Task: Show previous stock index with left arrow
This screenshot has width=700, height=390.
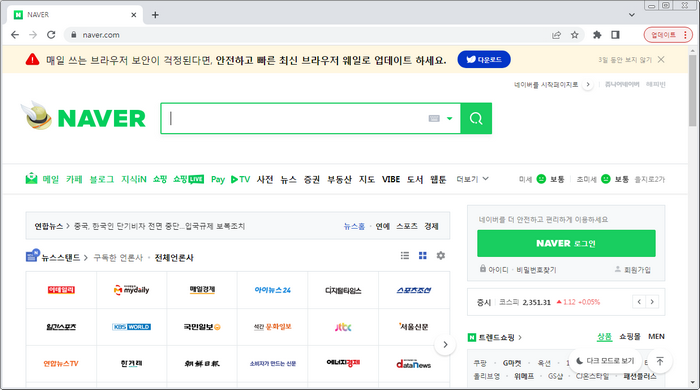Action: (639, 302)
